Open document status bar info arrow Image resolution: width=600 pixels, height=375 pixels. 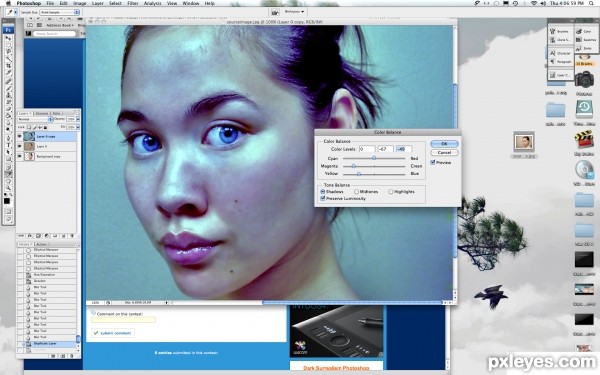(166, 302)
